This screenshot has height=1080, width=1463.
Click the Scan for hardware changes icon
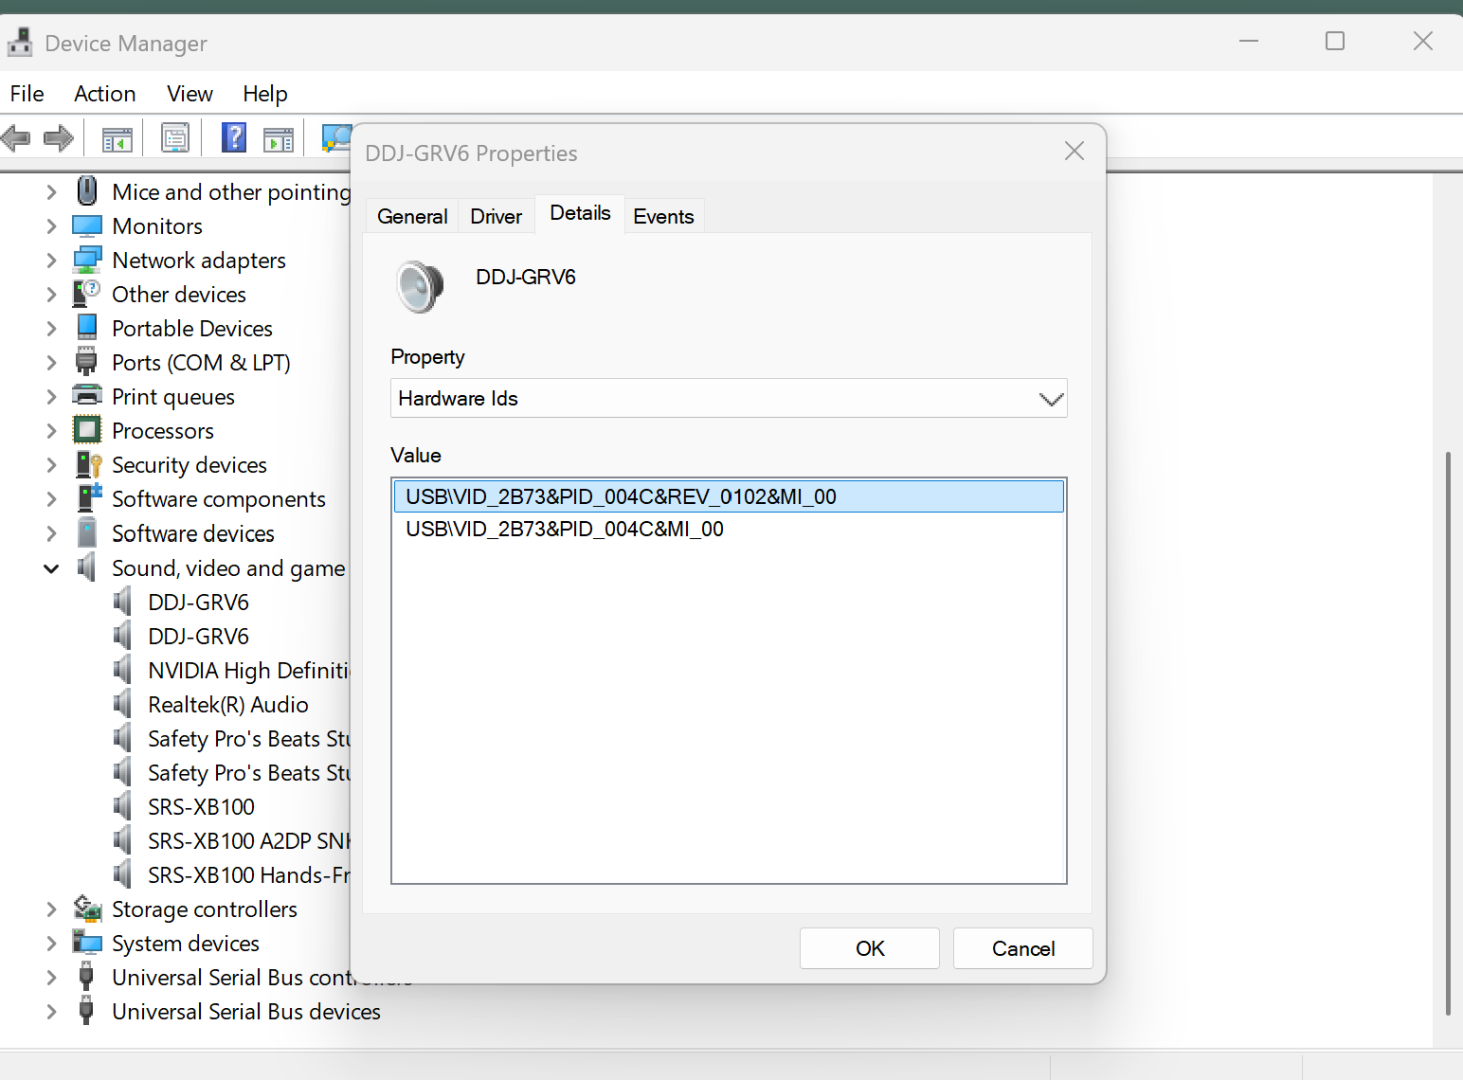[335, 138]
